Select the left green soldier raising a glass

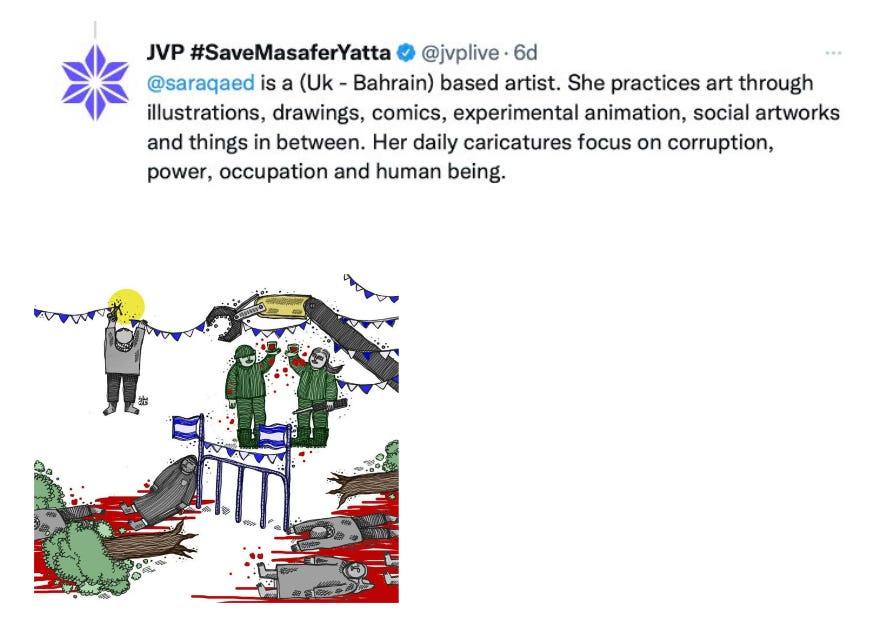[x=248, y=395]
